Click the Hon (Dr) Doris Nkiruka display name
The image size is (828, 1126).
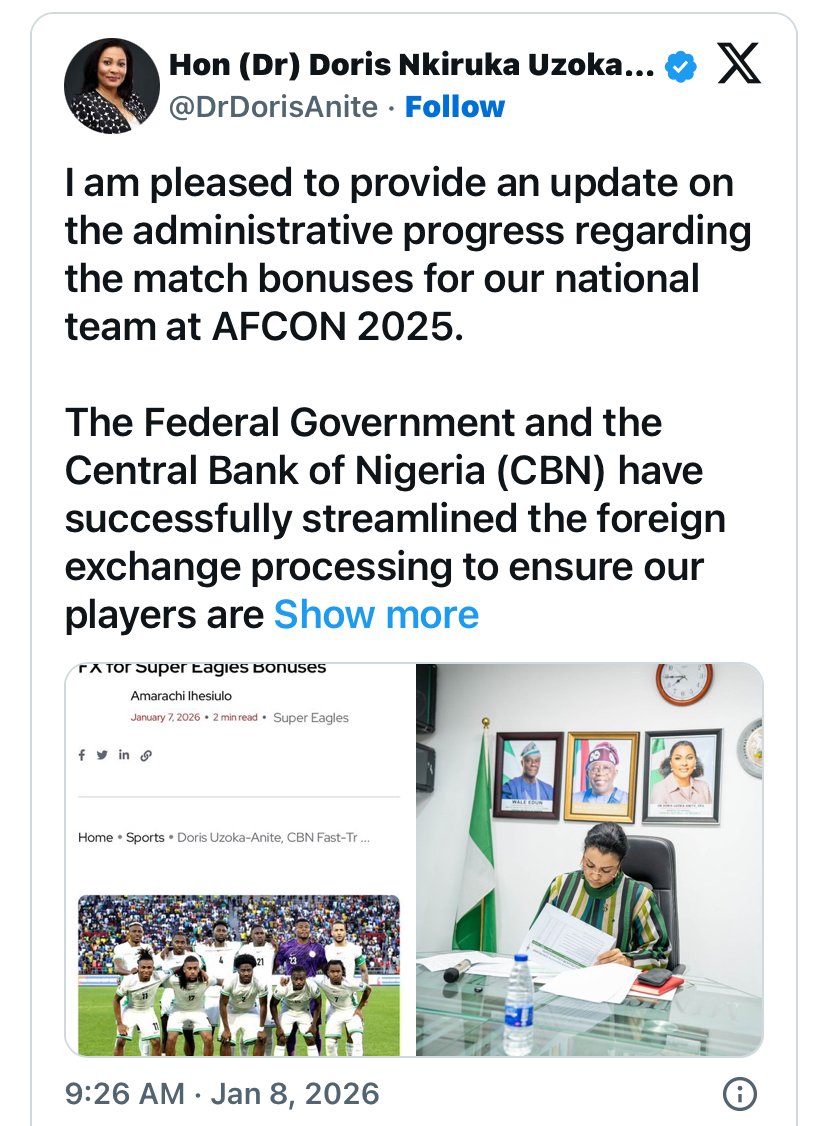[x=412, y=66]
